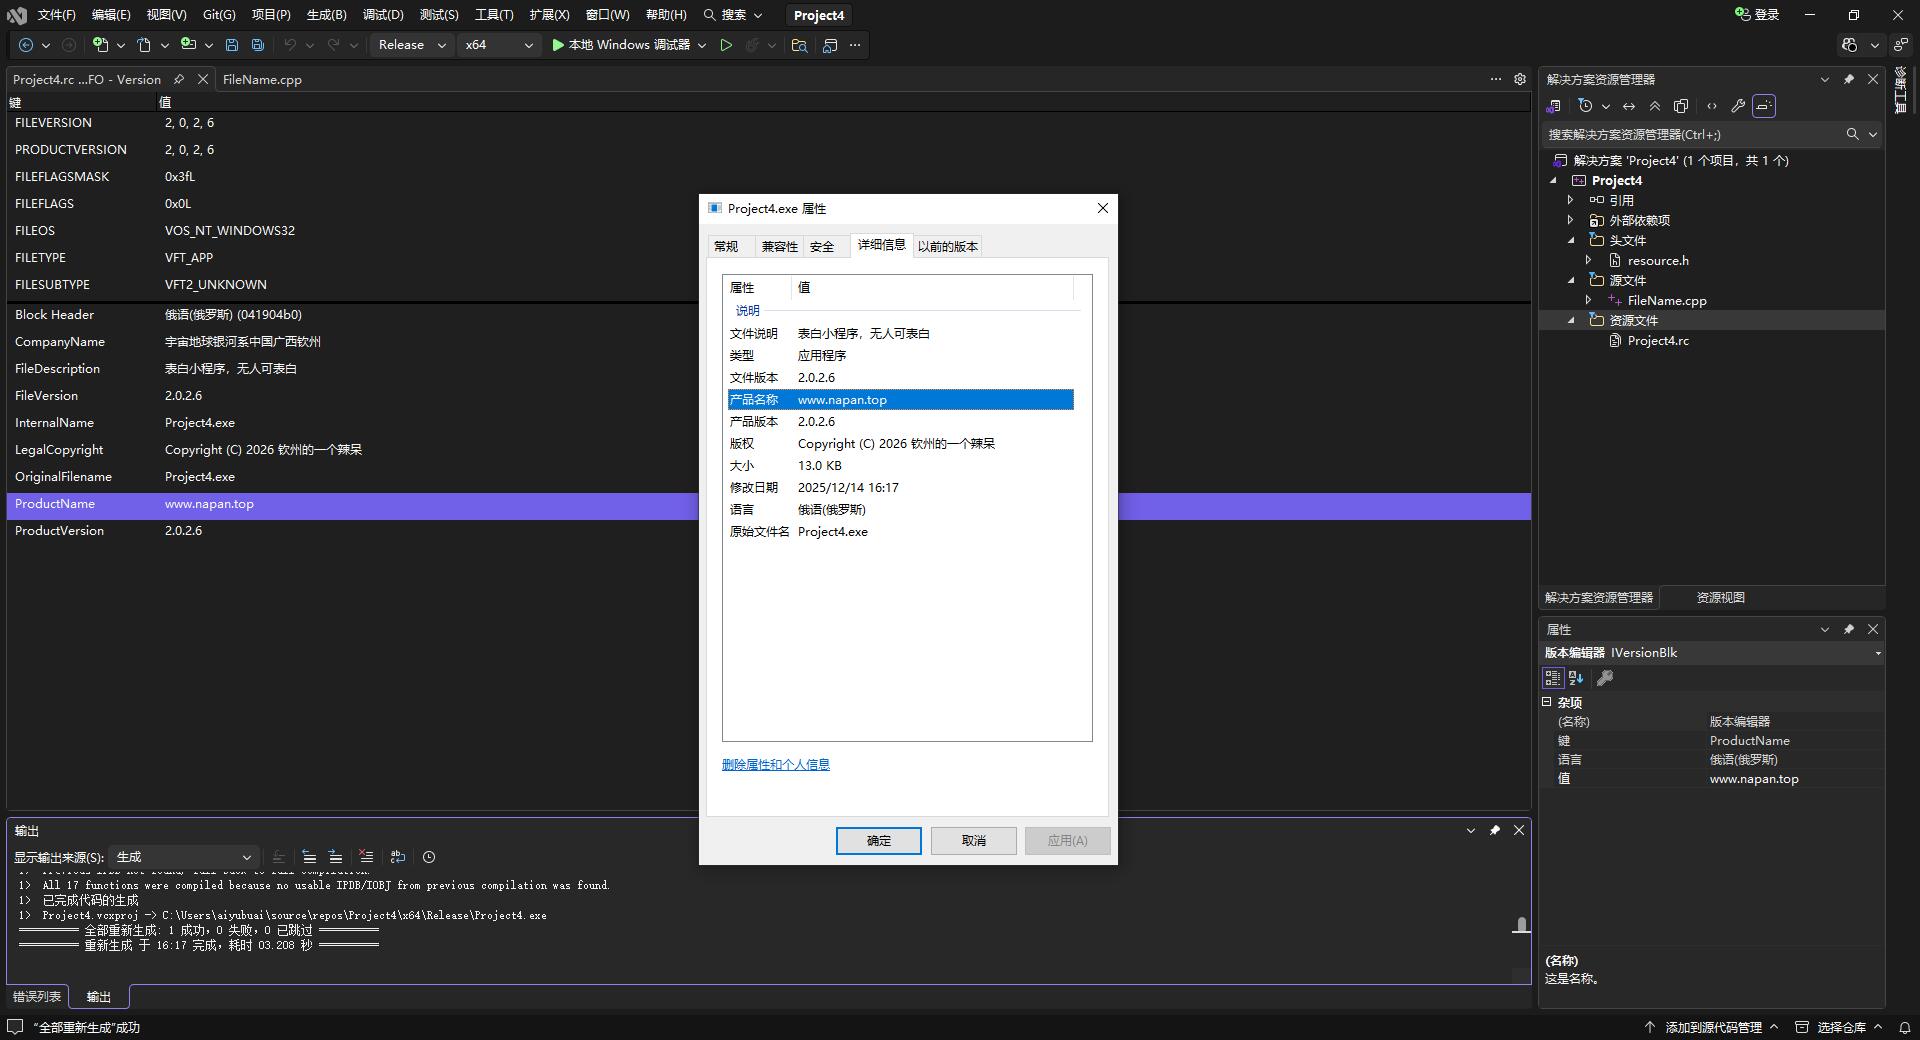Click the property pages wrench in Properties panel
Screen dimensions: 1920x1040
pyautogui.click(x=1605, y=678)
